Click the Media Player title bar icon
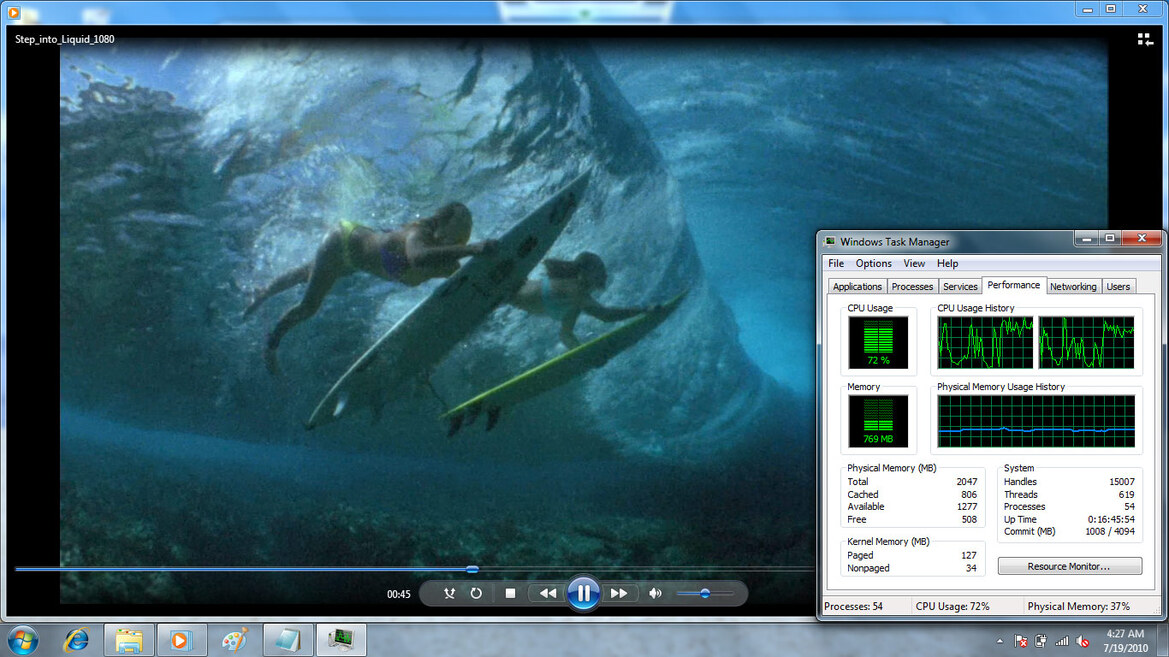The height and width of the screenshot is (657, 1169). coord(13,11)
